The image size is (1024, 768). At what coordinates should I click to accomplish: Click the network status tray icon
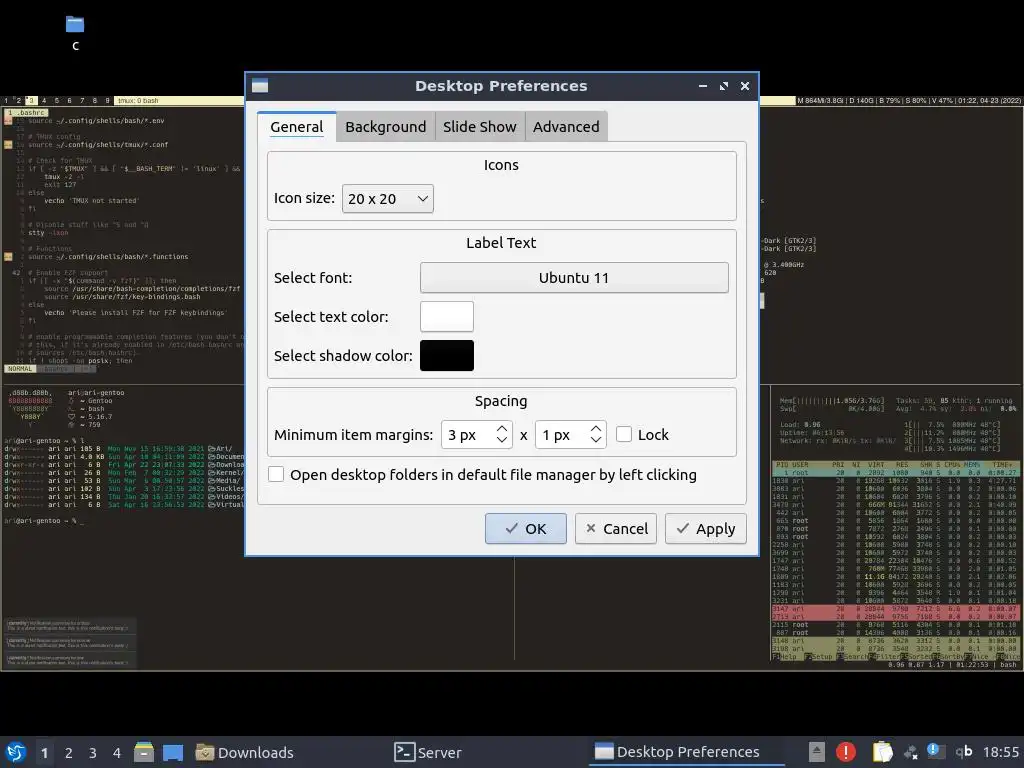coord(911,753)
